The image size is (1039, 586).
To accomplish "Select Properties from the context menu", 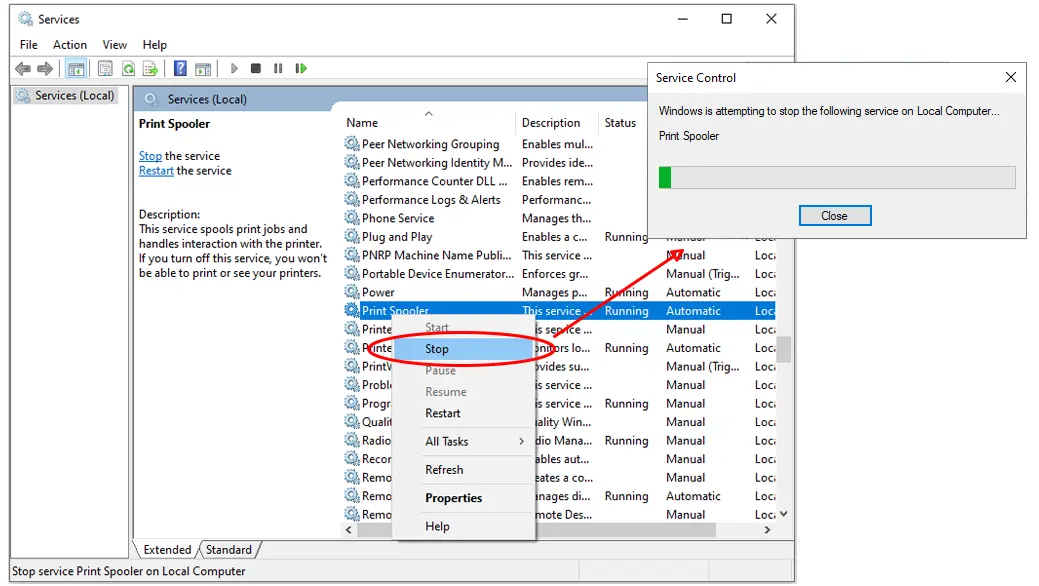I will tap(453, 498).
